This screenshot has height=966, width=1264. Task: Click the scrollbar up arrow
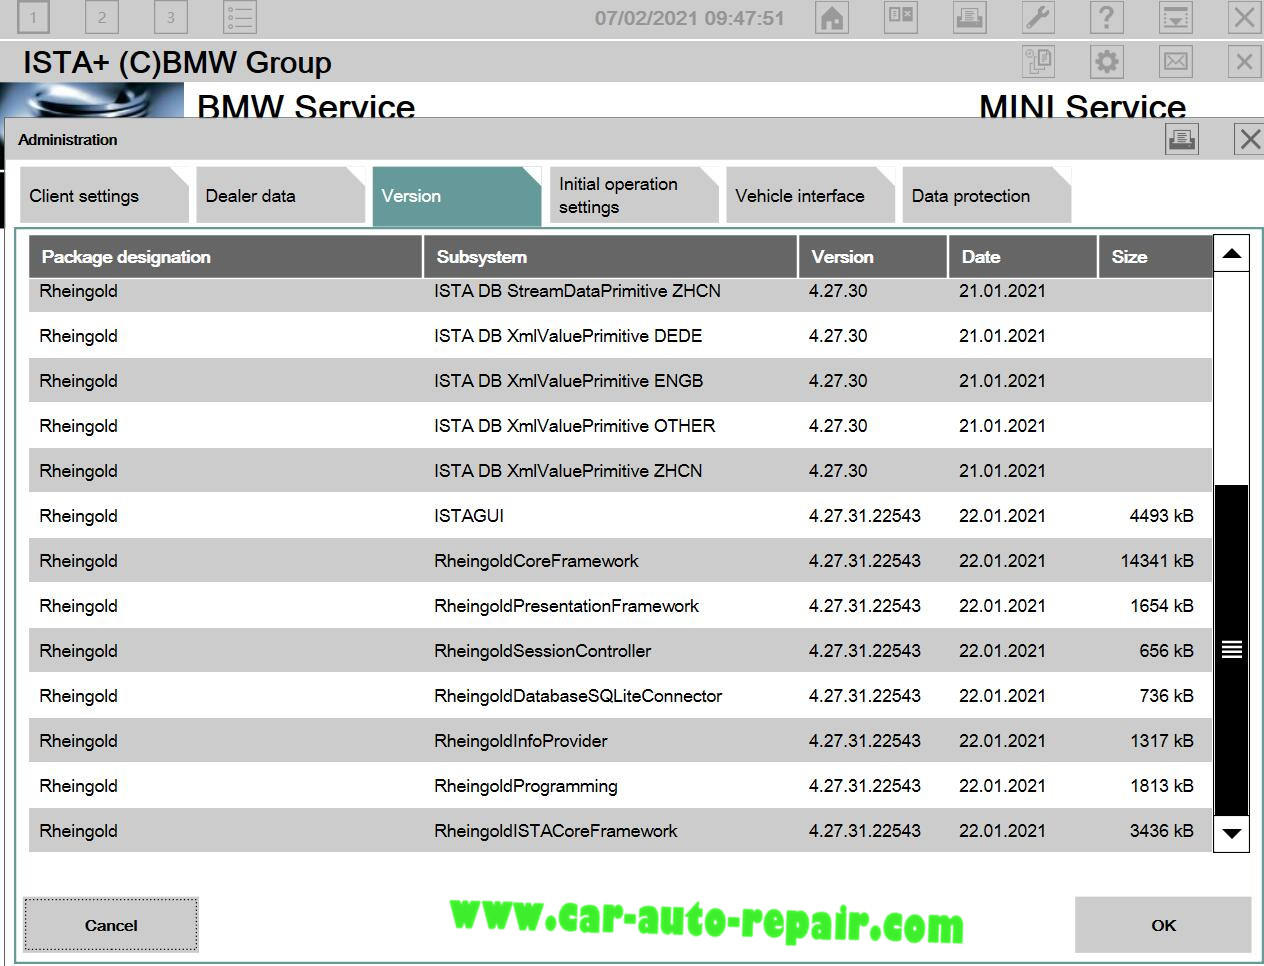pyautogui.click(x=1231, y=254)
